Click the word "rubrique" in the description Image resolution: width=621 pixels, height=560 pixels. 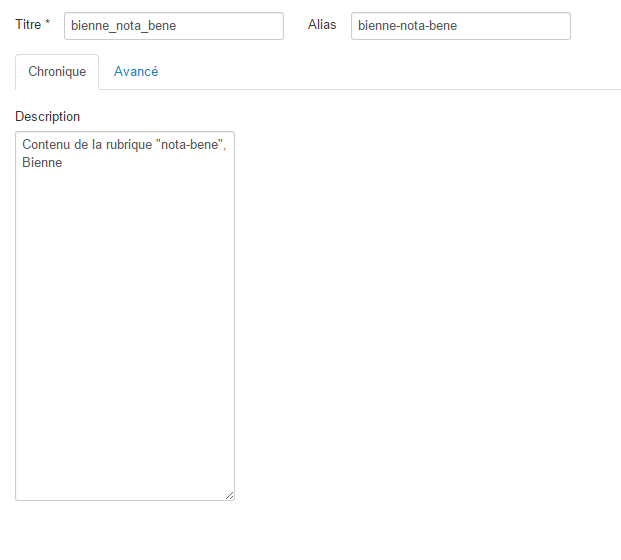(x=137, y=145)
